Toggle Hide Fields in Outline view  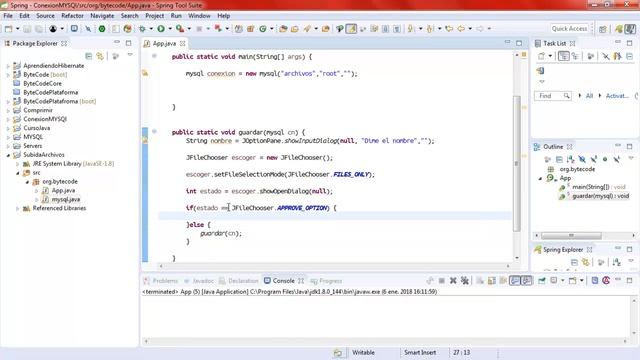pos(582,159)
